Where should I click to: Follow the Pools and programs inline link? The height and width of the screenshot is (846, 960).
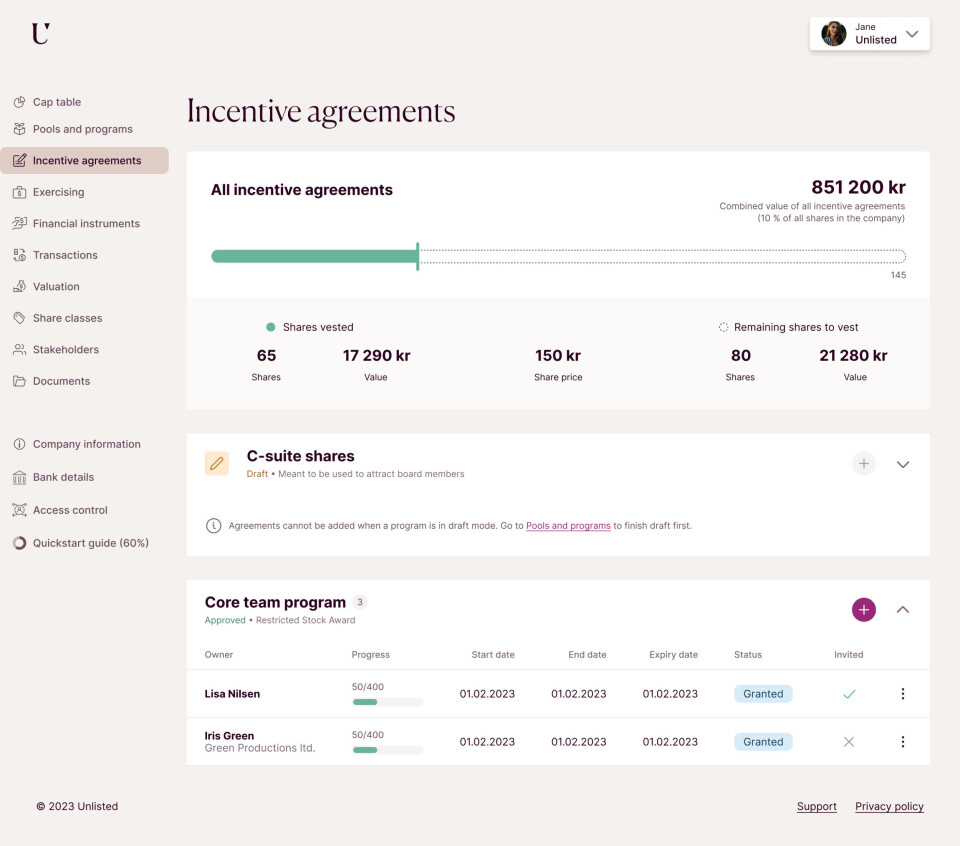(568, 526)
